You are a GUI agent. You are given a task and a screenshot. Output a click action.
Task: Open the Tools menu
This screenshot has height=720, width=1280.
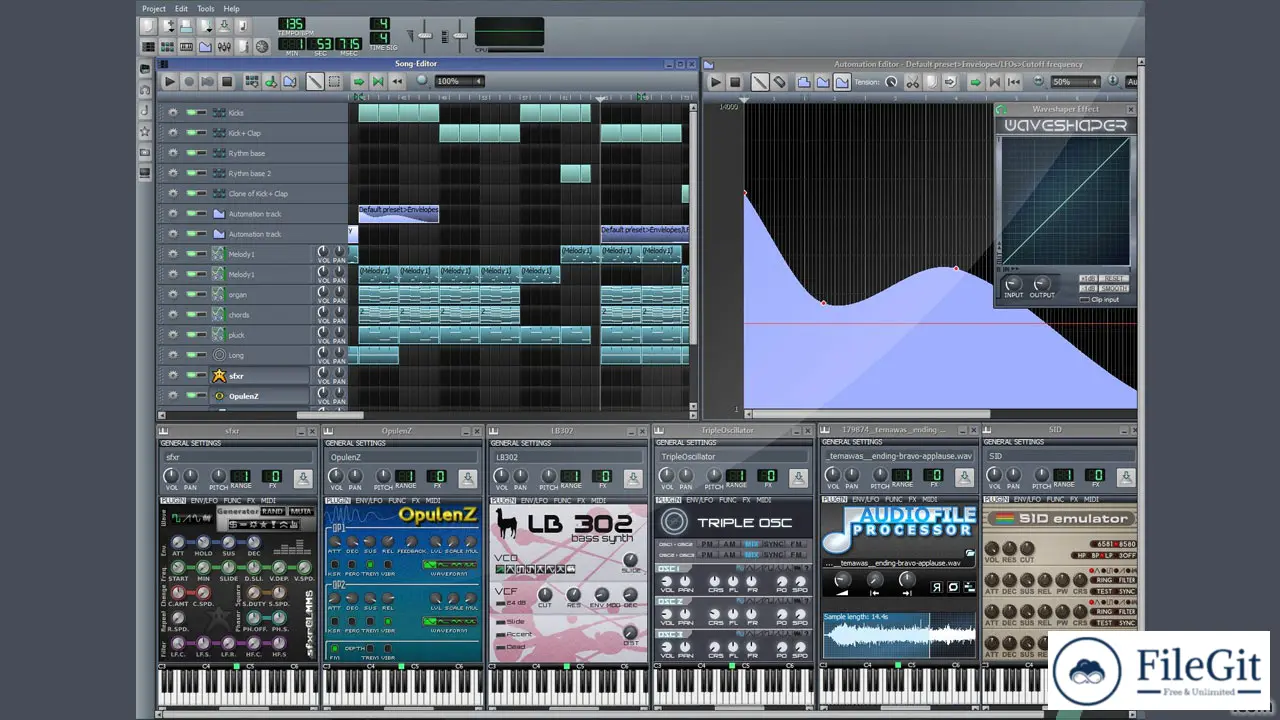click(x=205, y=8)
